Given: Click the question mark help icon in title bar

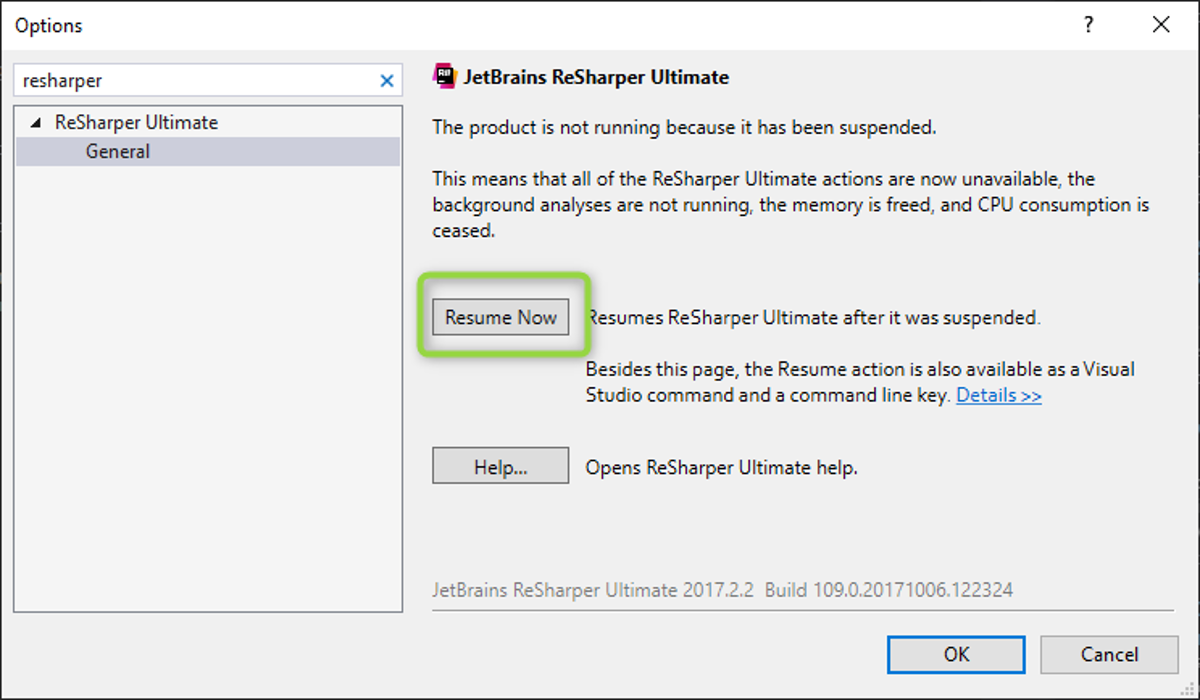Looking at the screenshot, I should (1089, 26).
